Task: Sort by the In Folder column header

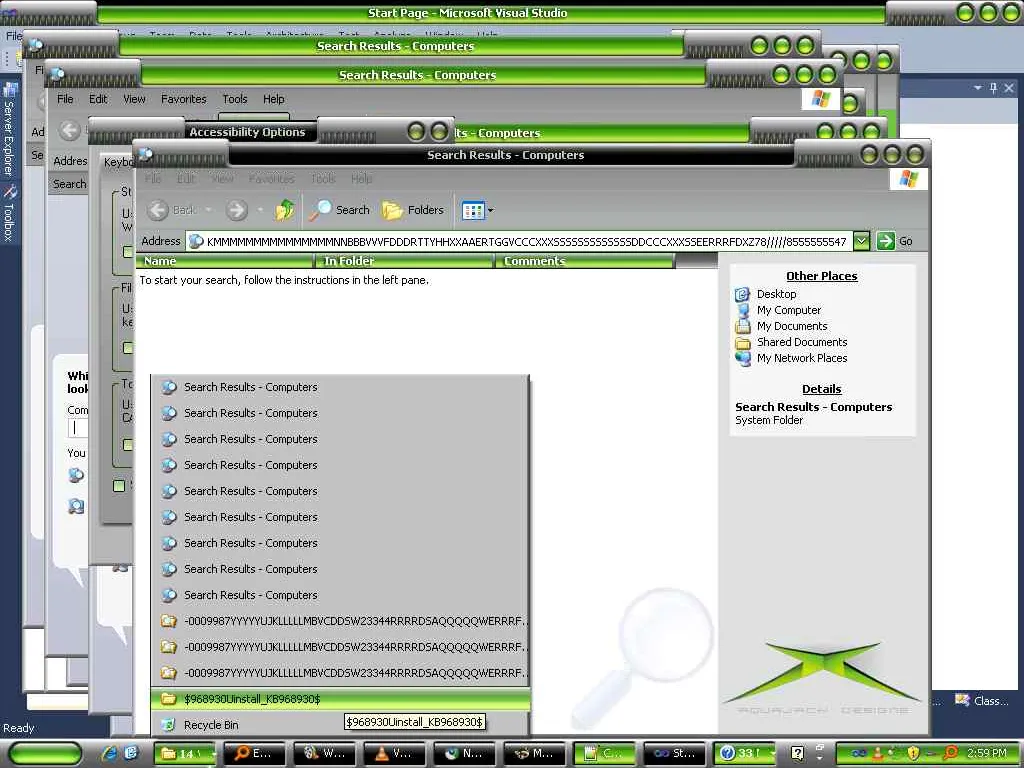Action: [404, 261]
